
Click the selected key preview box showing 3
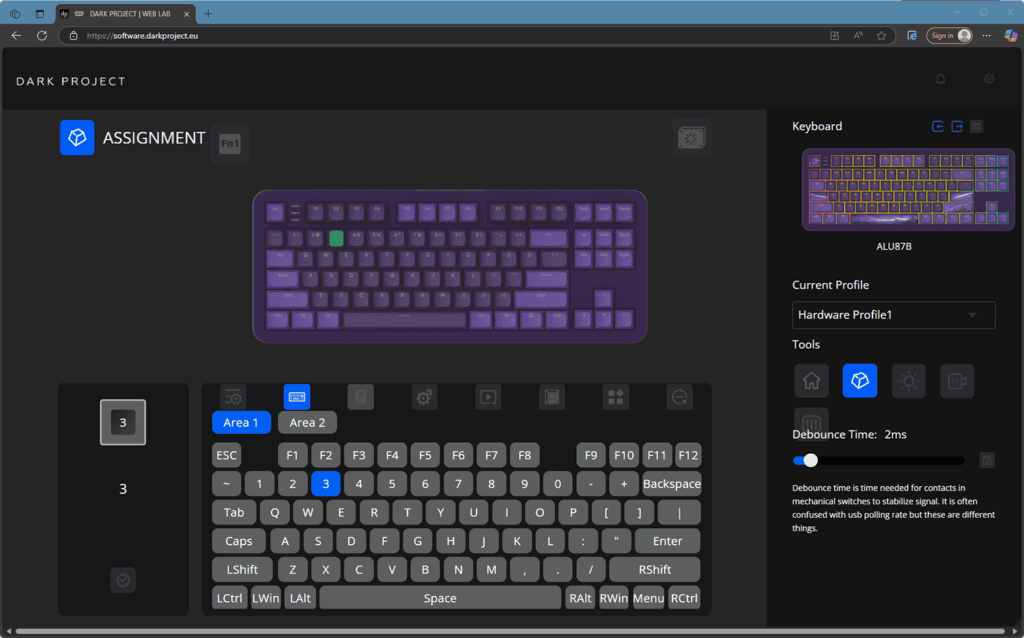[123, 423]
